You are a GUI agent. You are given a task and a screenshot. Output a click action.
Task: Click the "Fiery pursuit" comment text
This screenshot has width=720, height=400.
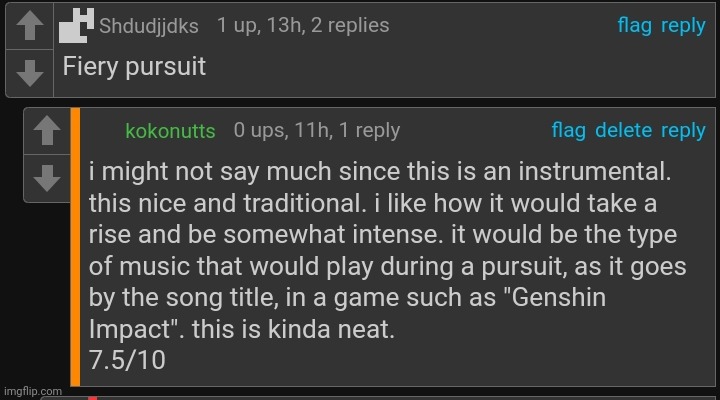(x=134, y=67)
